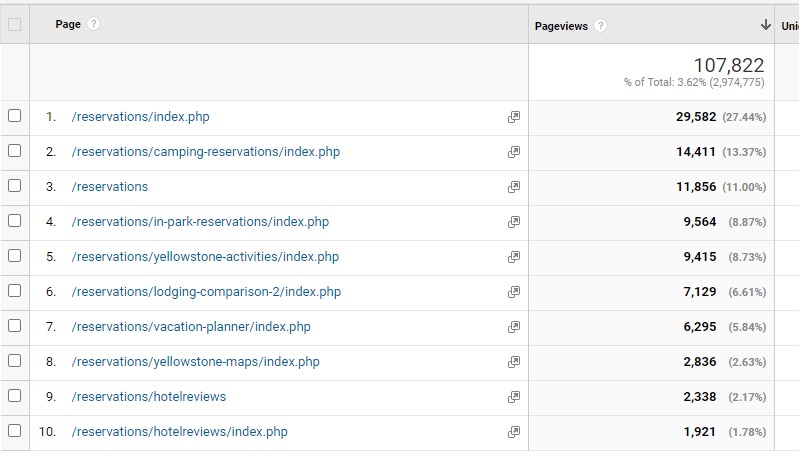The height and width of the screenshot is (467, 799).
Task: Open yellowstone-maps page via popup icon
Action: [514, 362]
